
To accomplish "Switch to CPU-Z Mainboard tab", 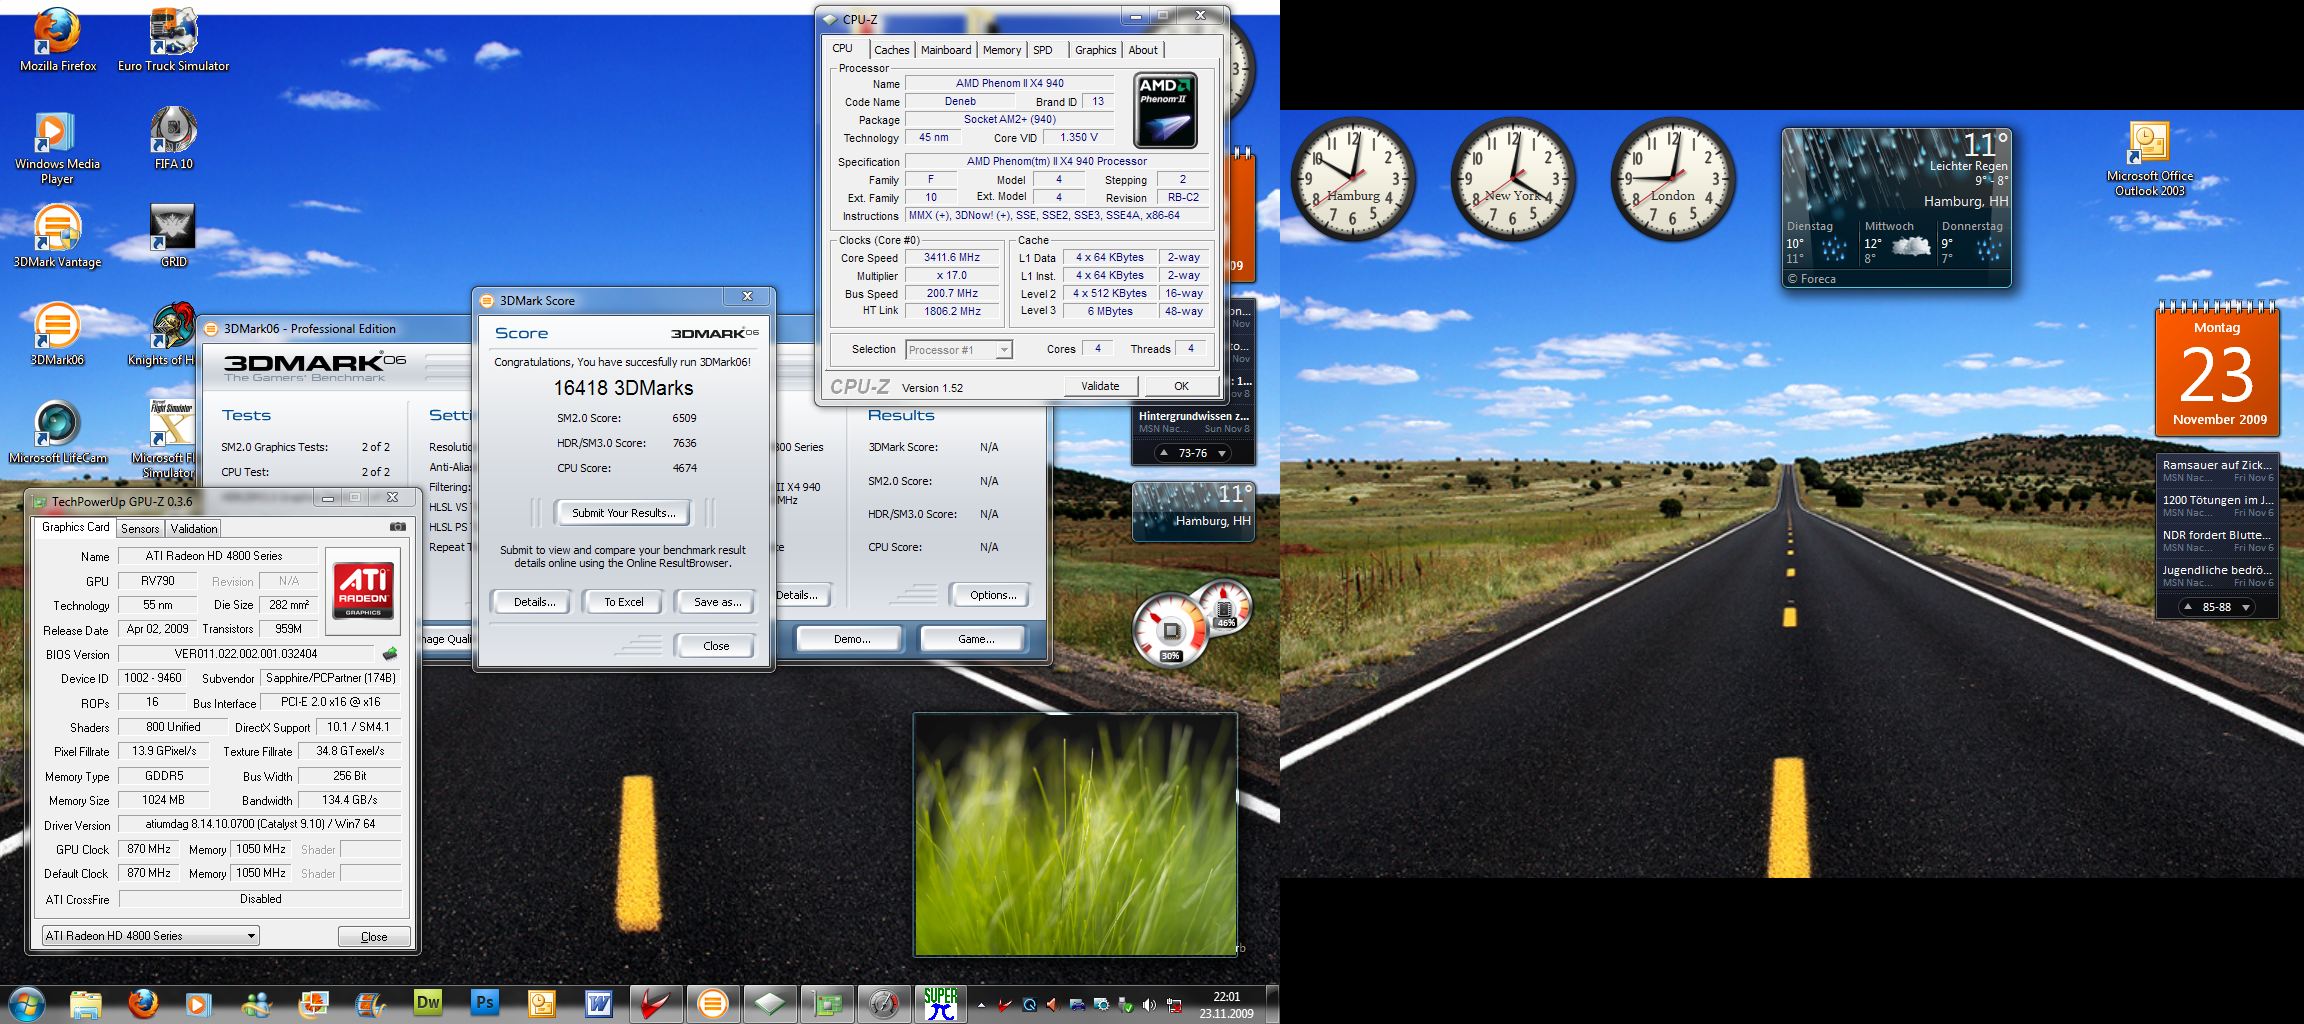I will coord(946,50).
